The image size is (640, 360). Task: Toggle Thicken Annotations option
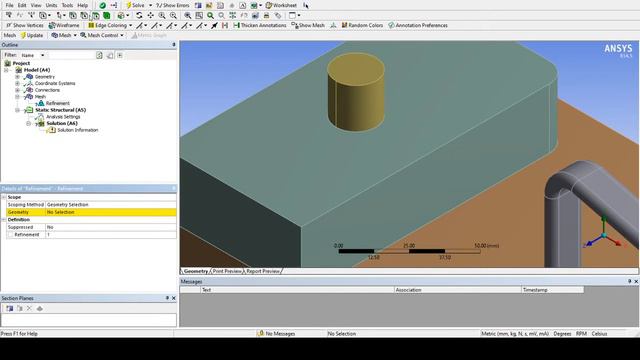[x=260, y=25]
